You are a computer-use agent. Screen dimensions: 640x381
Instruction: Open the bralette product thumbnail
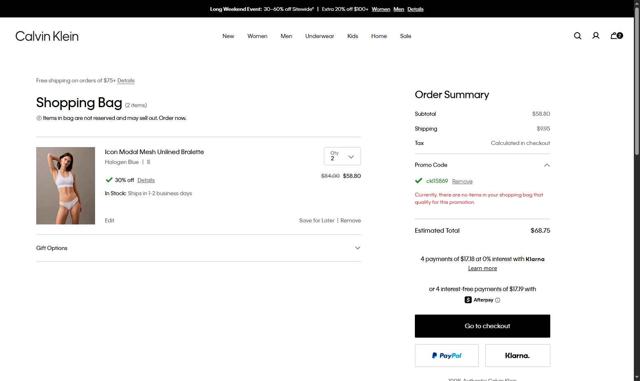tap(65, 185)
